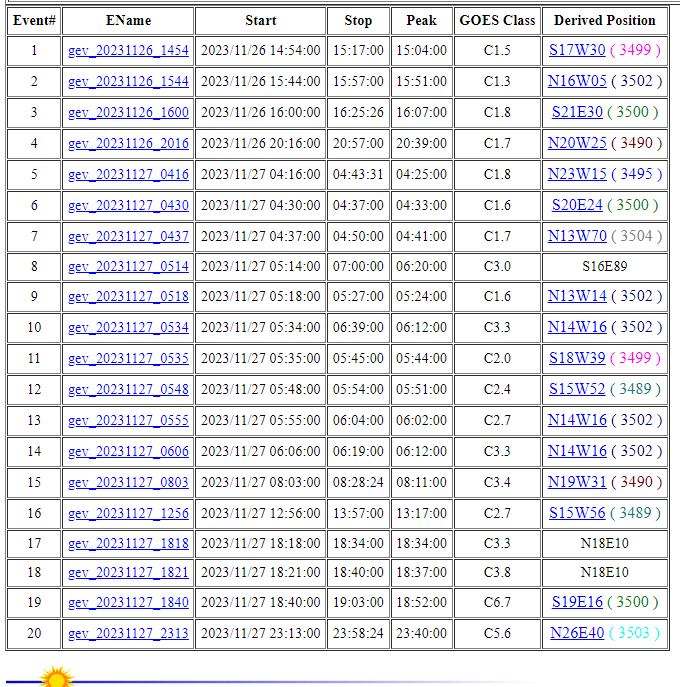Open event link gev_20231127_0535
The width and height of the screenshot is (680, 687).
click(128, 359)
